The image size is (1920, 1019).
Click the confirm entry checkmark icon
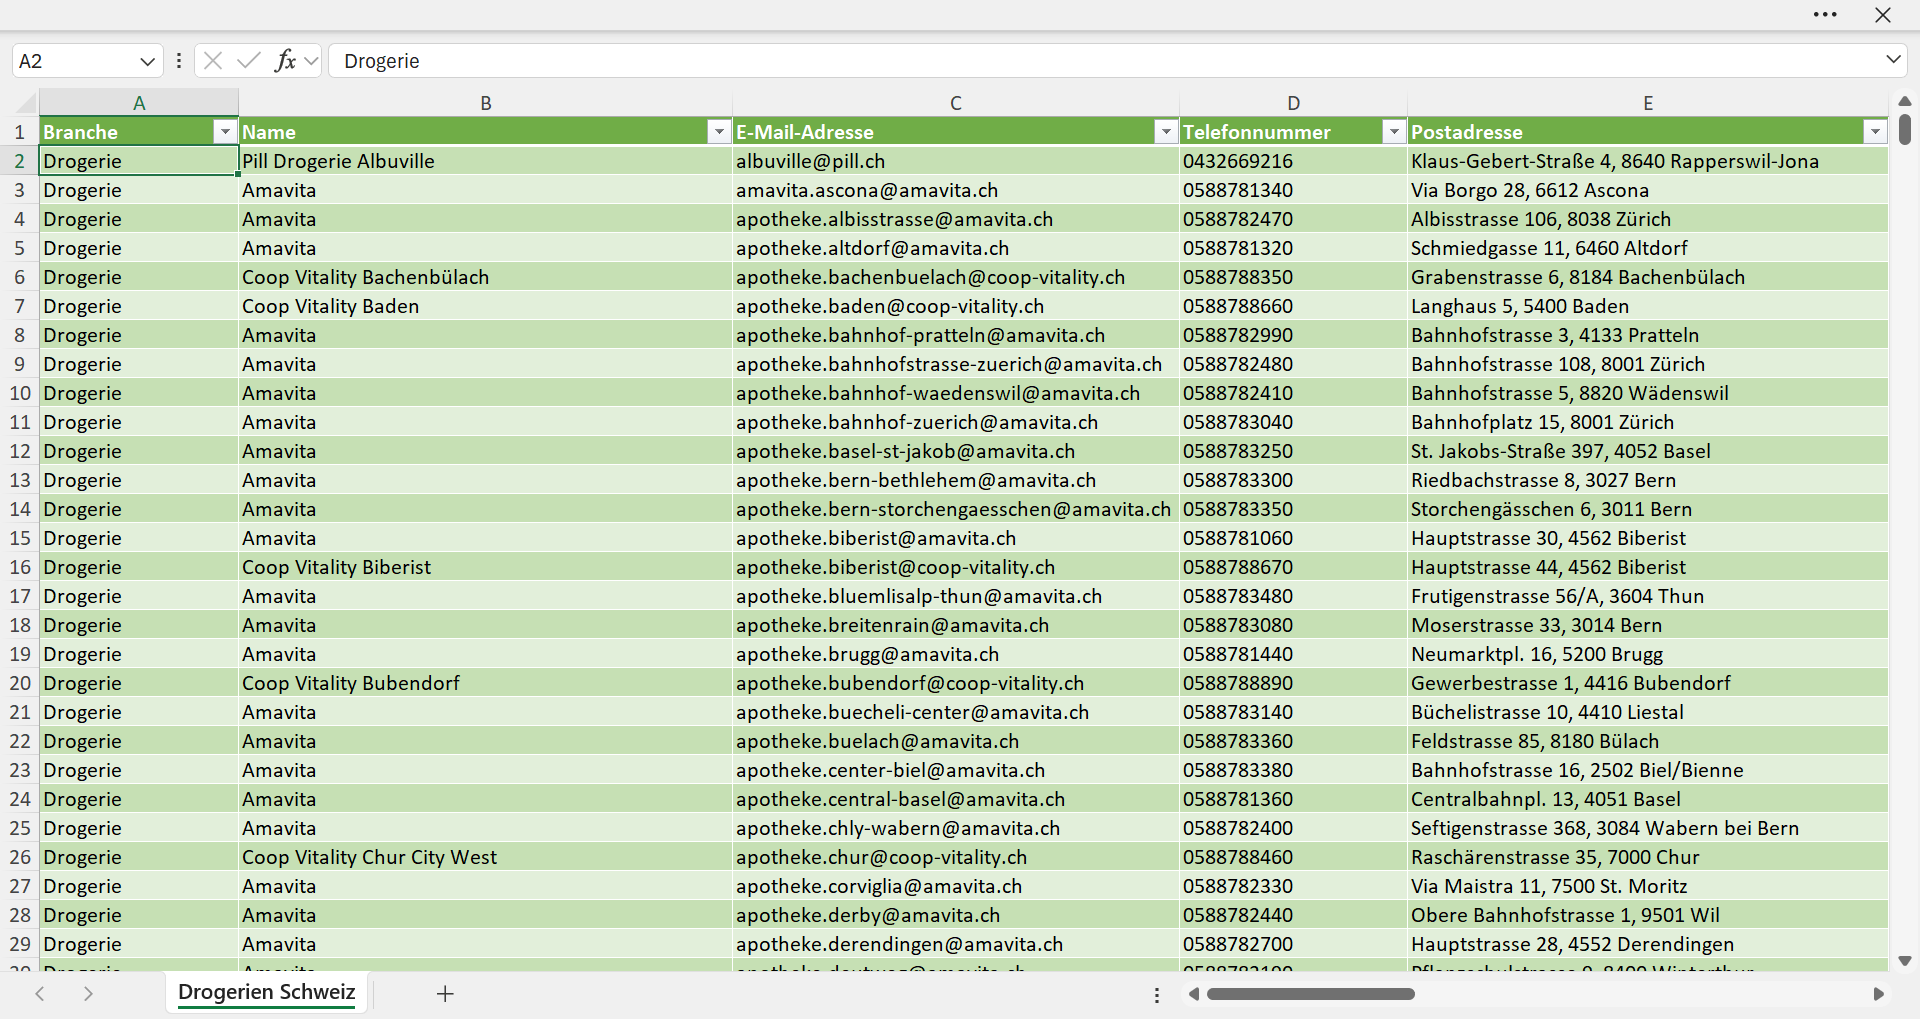(249, 61)
